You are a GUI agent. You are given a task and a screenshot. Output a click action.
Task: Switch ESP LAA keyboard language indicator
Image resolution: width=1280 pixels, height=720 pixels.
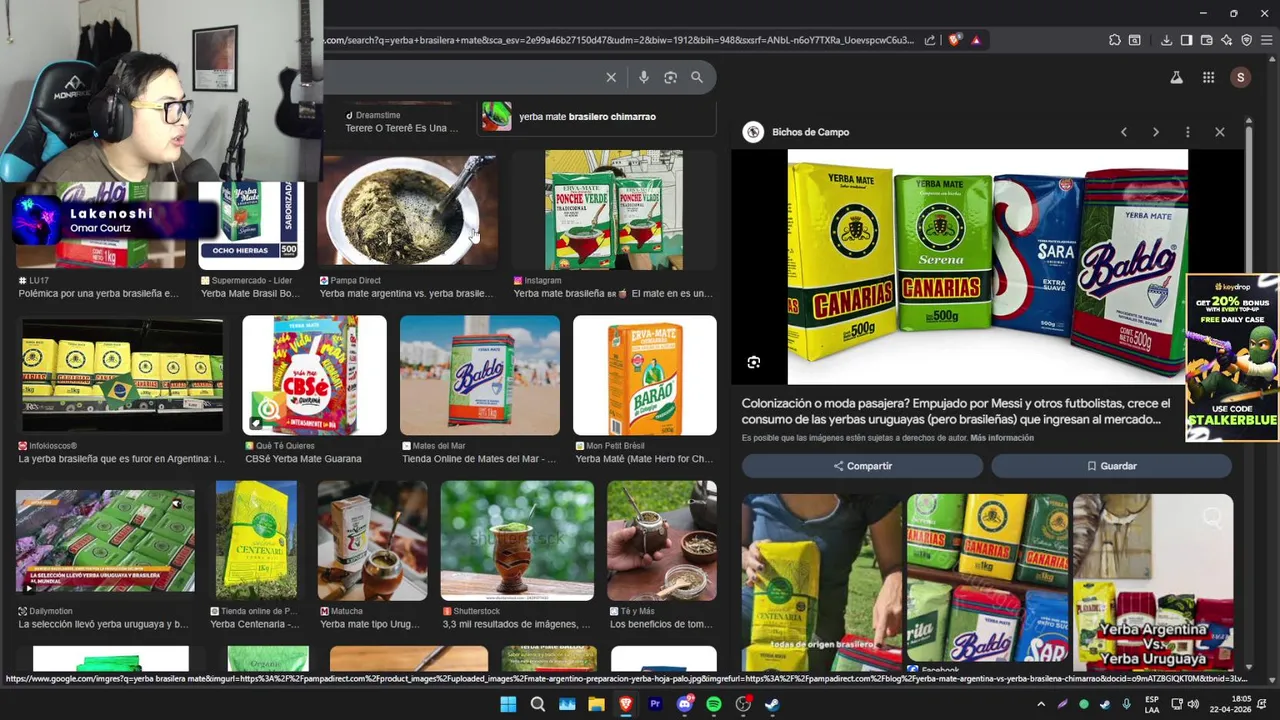1152,704
